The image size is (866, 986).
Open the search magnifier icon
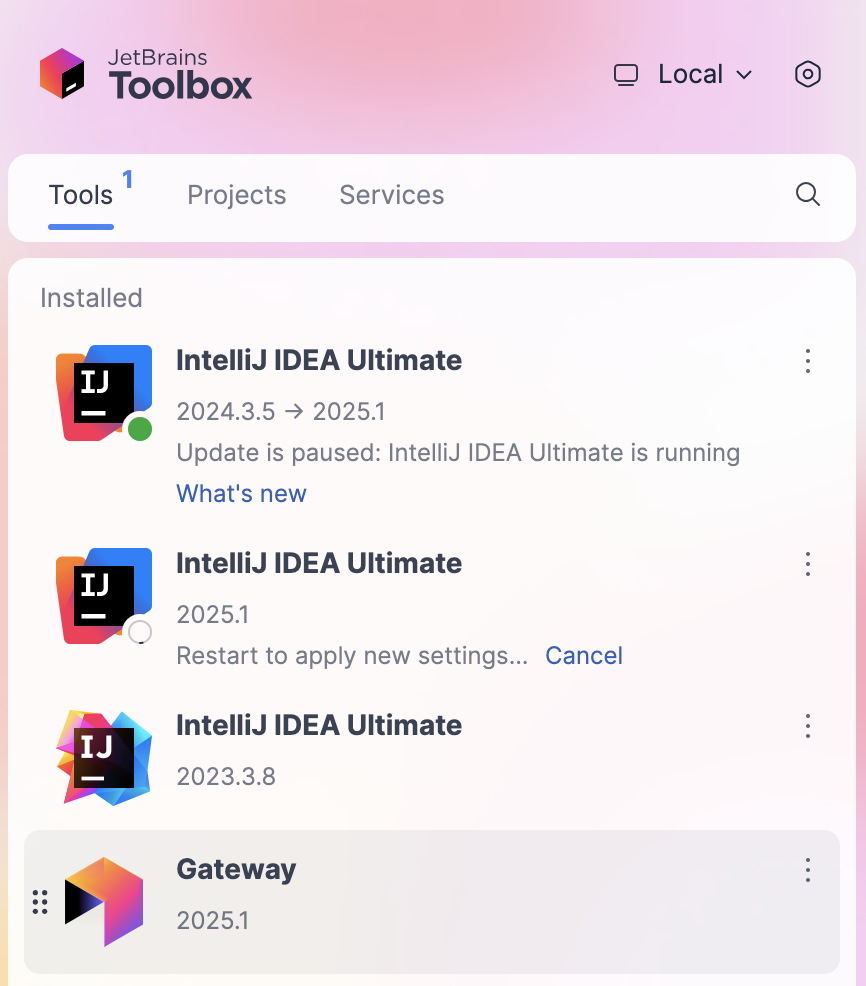point(807,195)
